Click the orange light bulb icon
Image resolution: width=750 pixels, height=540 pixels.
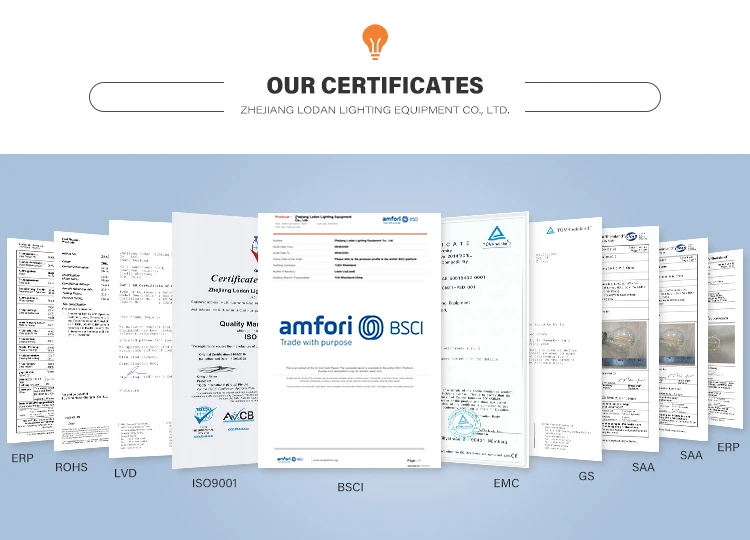375,42
